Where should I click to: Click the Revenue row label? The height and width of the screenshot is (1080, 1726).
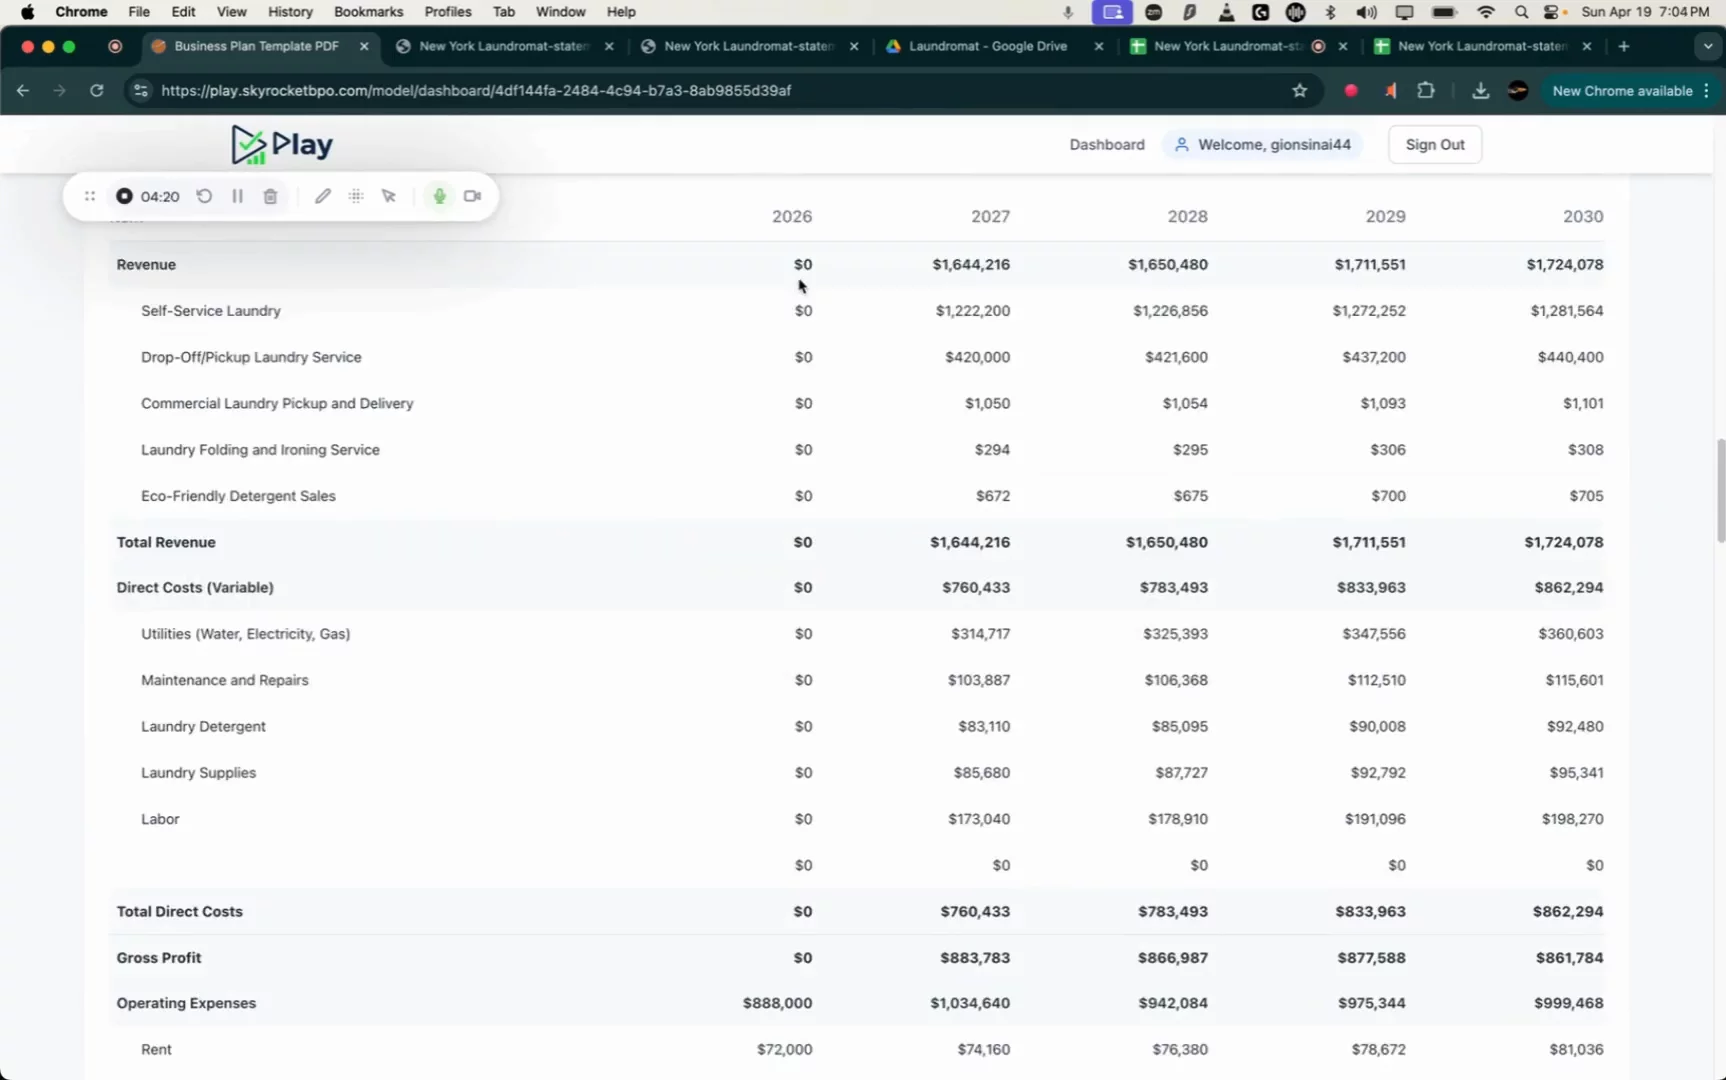pos(146,265)
